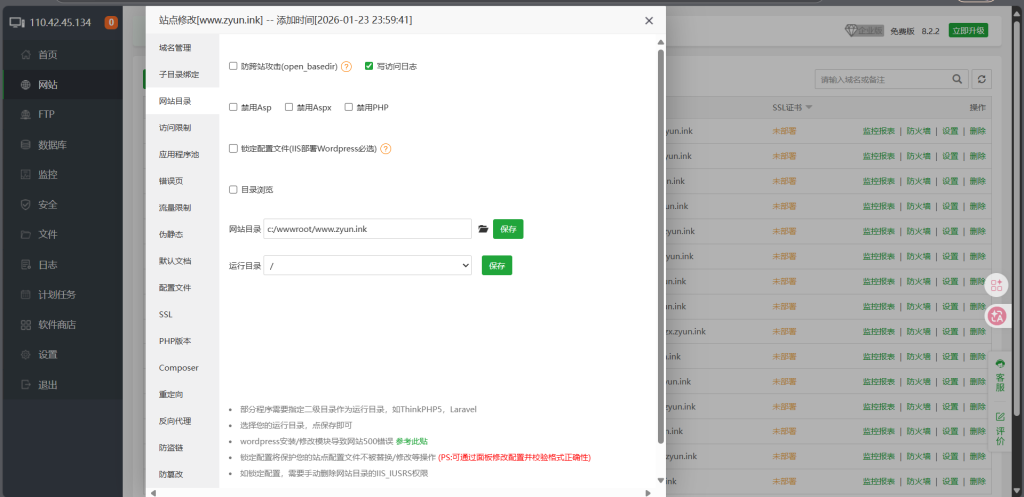Image resolution: width=1024 pixels, height=497 pixels.
Task: Click the dialog's vertical scrollbar
Action: pos(660,240)
